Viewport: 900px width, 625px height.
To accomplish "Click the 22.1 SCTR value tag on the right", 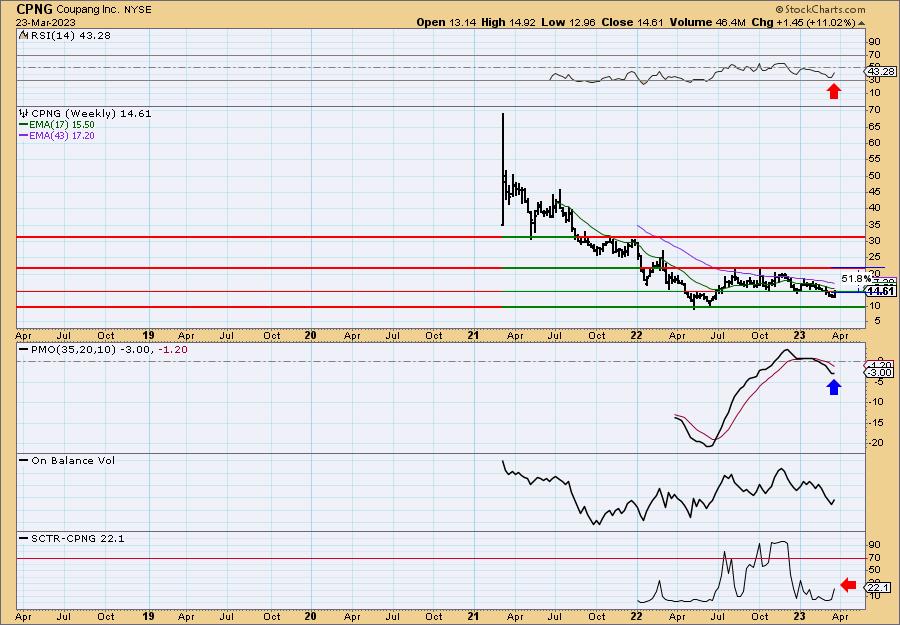I will [x=879, y=587].
